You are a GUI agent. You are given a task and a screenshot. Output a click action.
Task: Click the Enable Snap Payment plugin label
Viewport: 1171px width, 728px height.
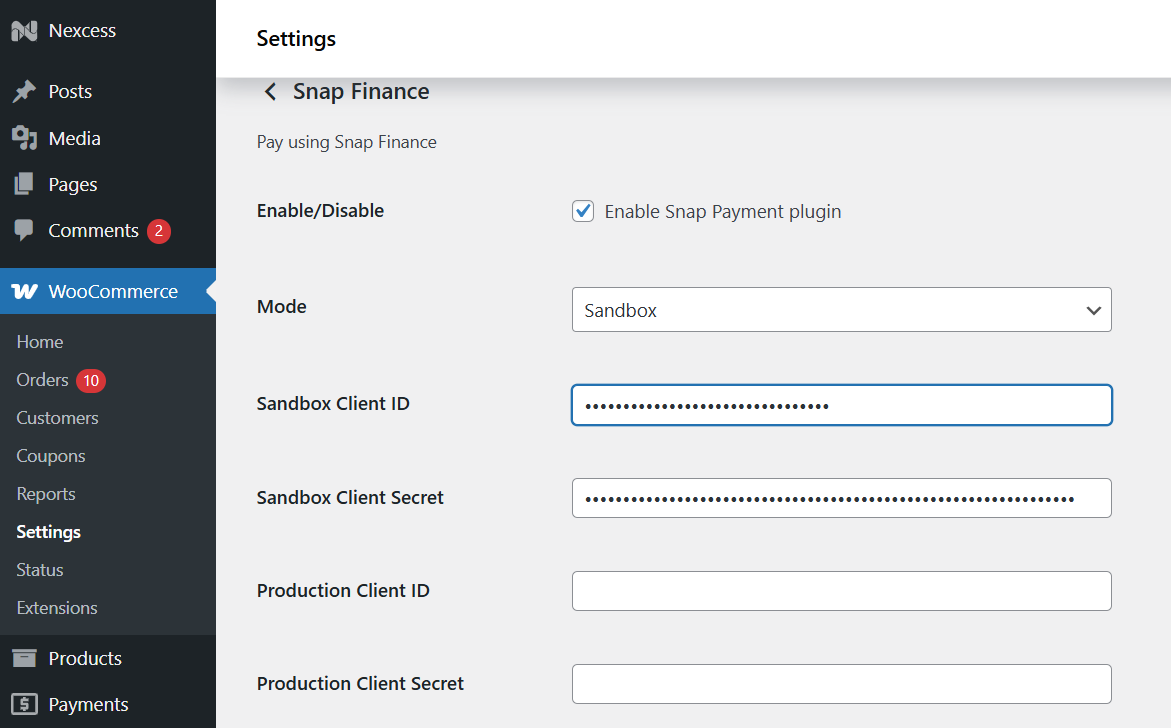[x=723, y=212]
